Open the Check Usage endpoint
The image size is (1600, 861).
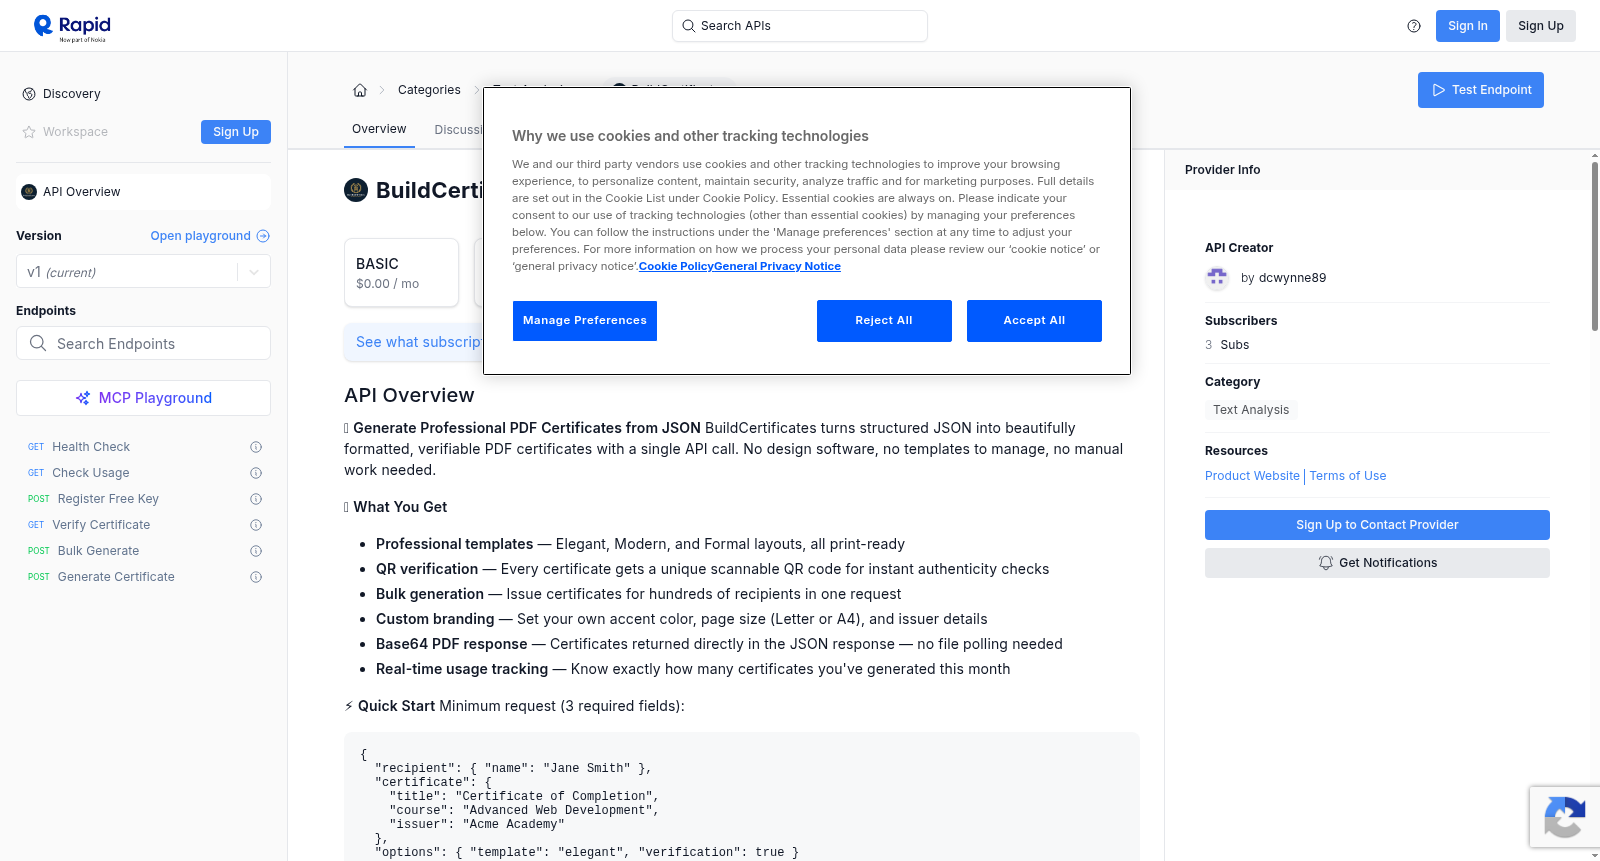pyautogui.click(x=91, y=473)
